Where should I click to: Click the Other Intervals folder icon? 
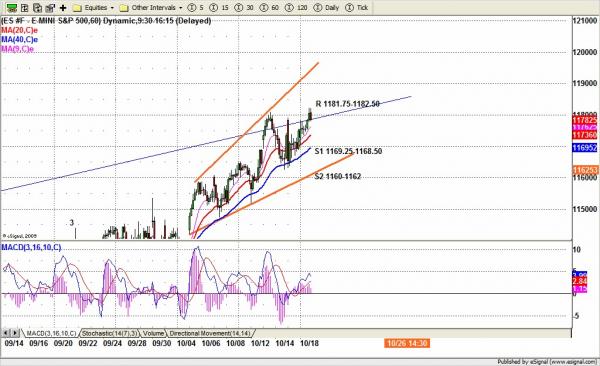(x=124, y=8)
